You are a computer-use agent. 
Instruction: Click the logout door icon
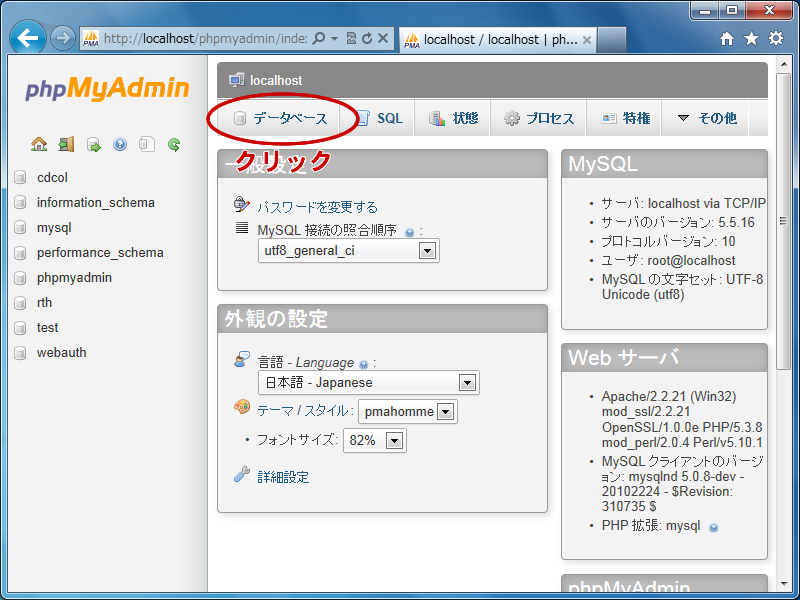[x=66, y=144]
